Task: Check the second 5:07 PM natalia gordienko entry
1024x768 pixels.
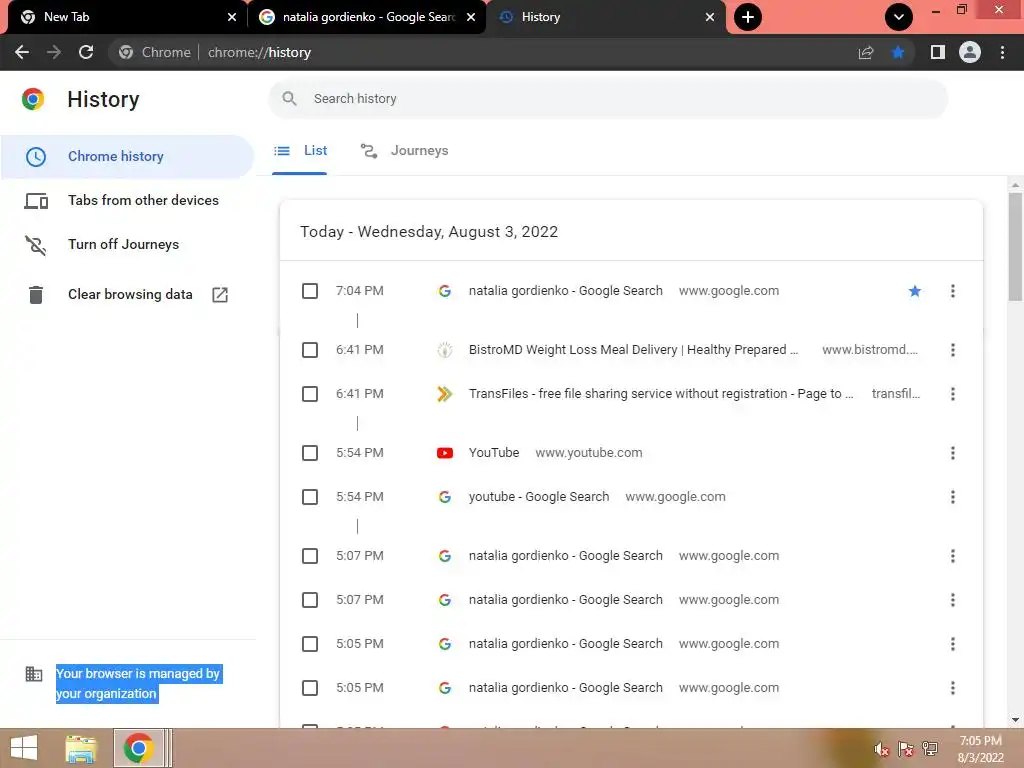Action: click(310, 600)
